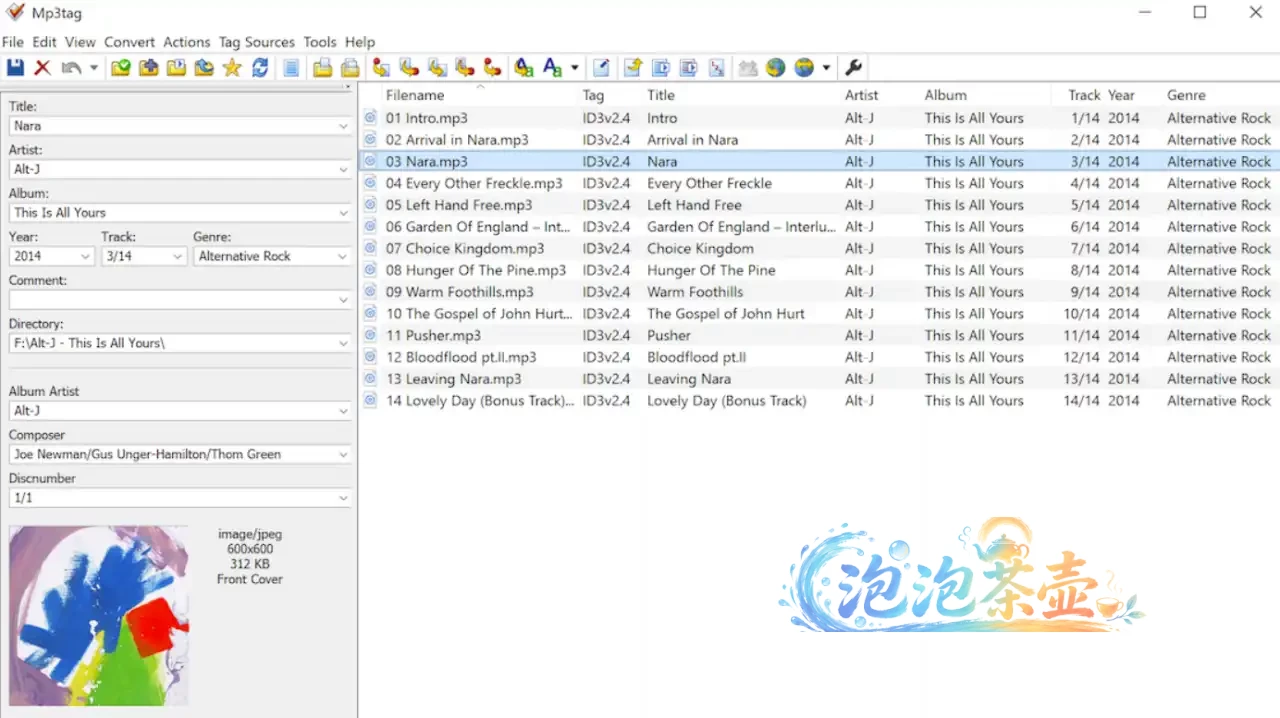Viewport: 1280px width, 718px height.
Task: Open the Convert menu
Action: coord(130,42)
